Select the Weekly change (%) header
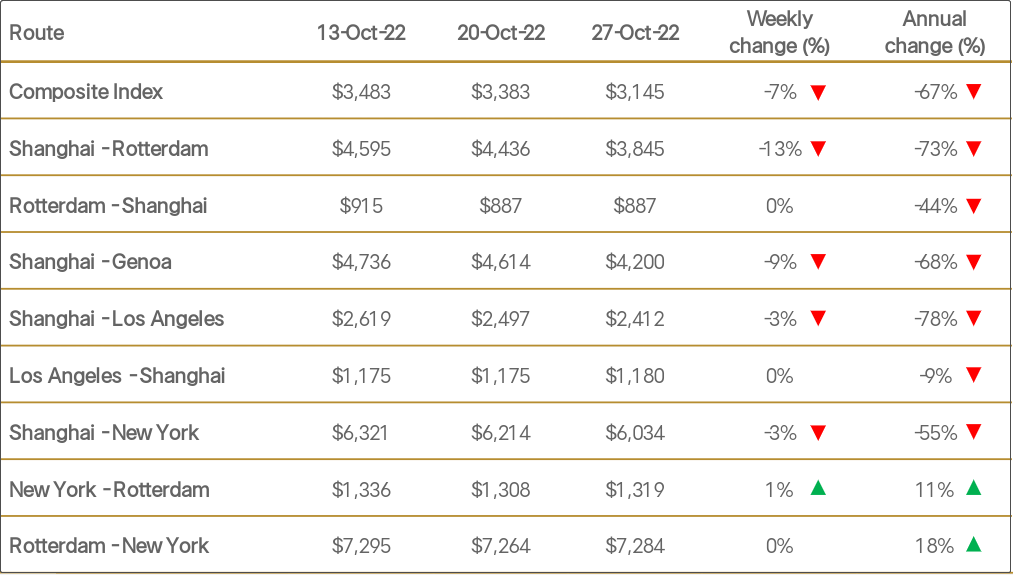Screen dimensions: 1013x575 click(x=779, y=32)
